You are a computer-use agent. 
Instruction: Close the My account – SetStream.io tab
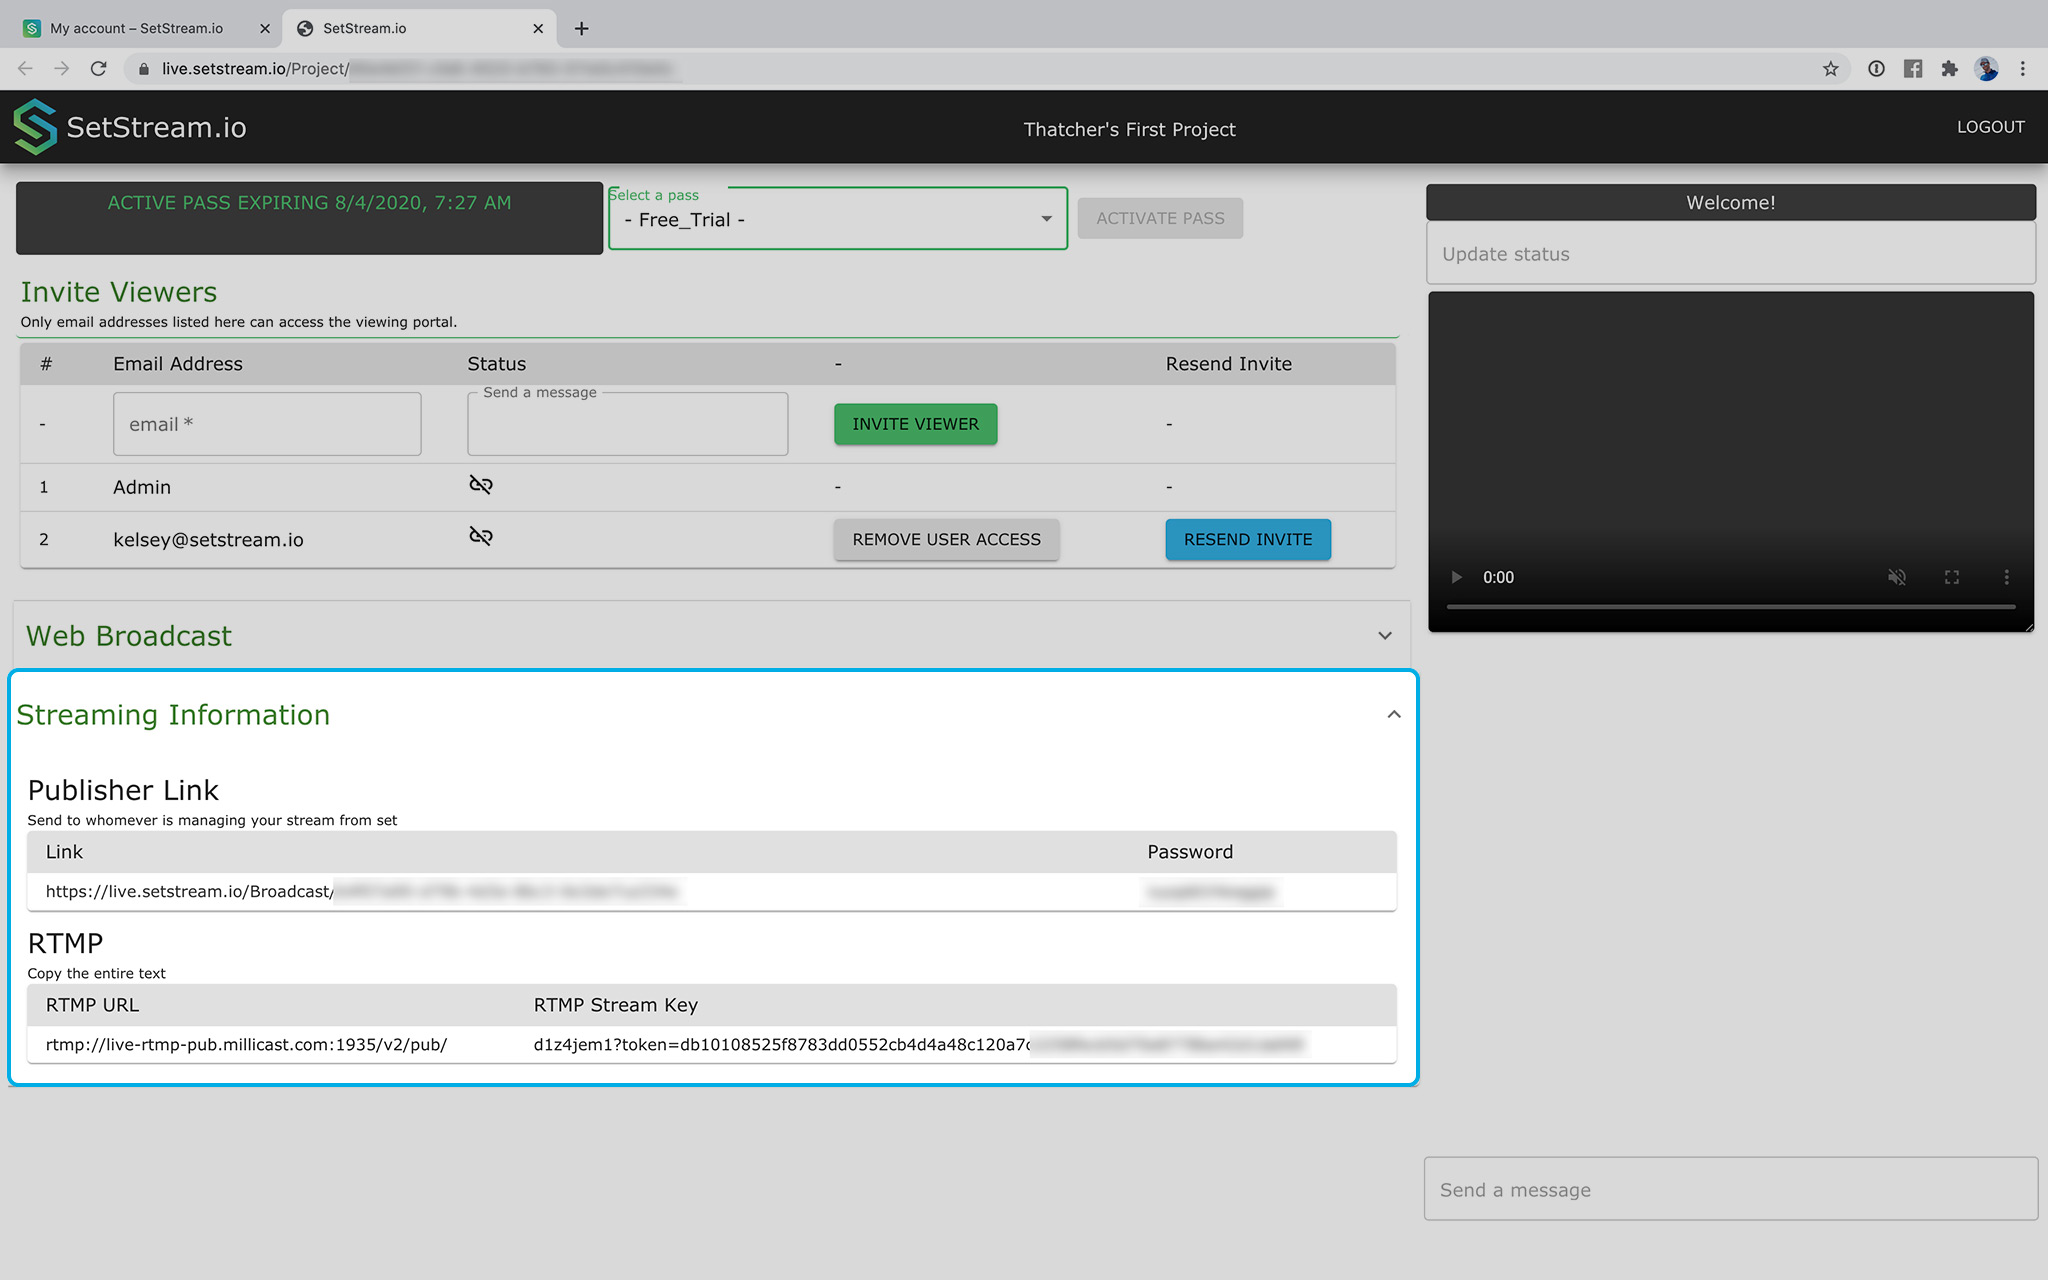[x=265, y=28]
